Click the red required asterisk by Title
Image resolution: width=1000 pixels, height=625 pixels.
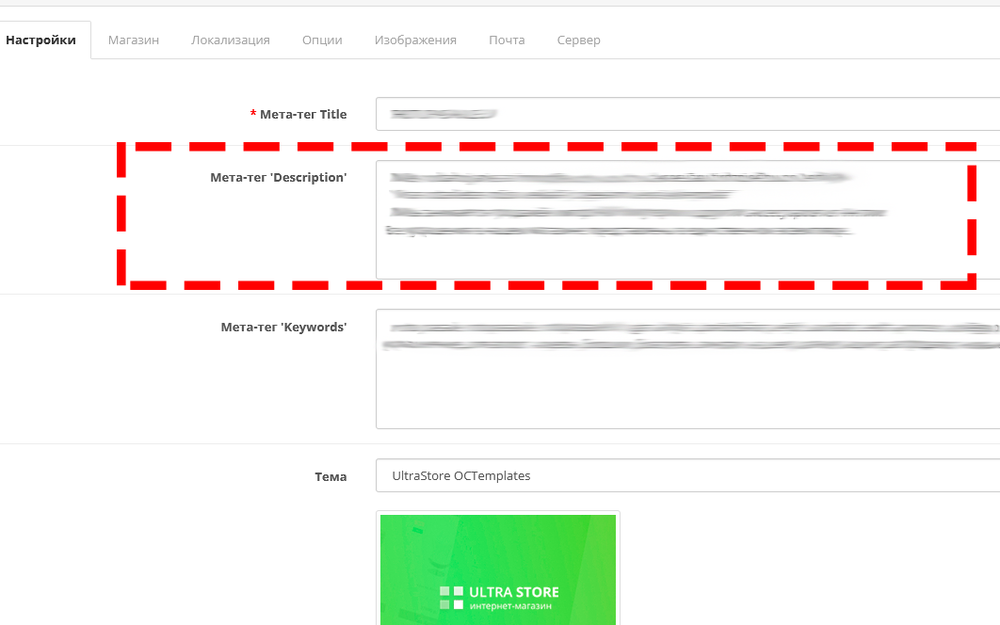click(x=253, y=114)
